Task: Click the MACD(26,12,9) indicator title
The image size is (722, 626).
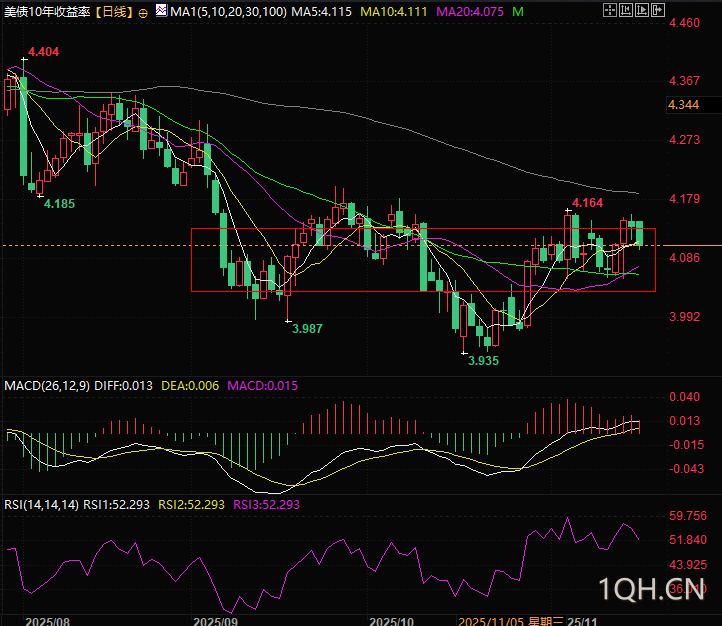Action: coord(47,386)
